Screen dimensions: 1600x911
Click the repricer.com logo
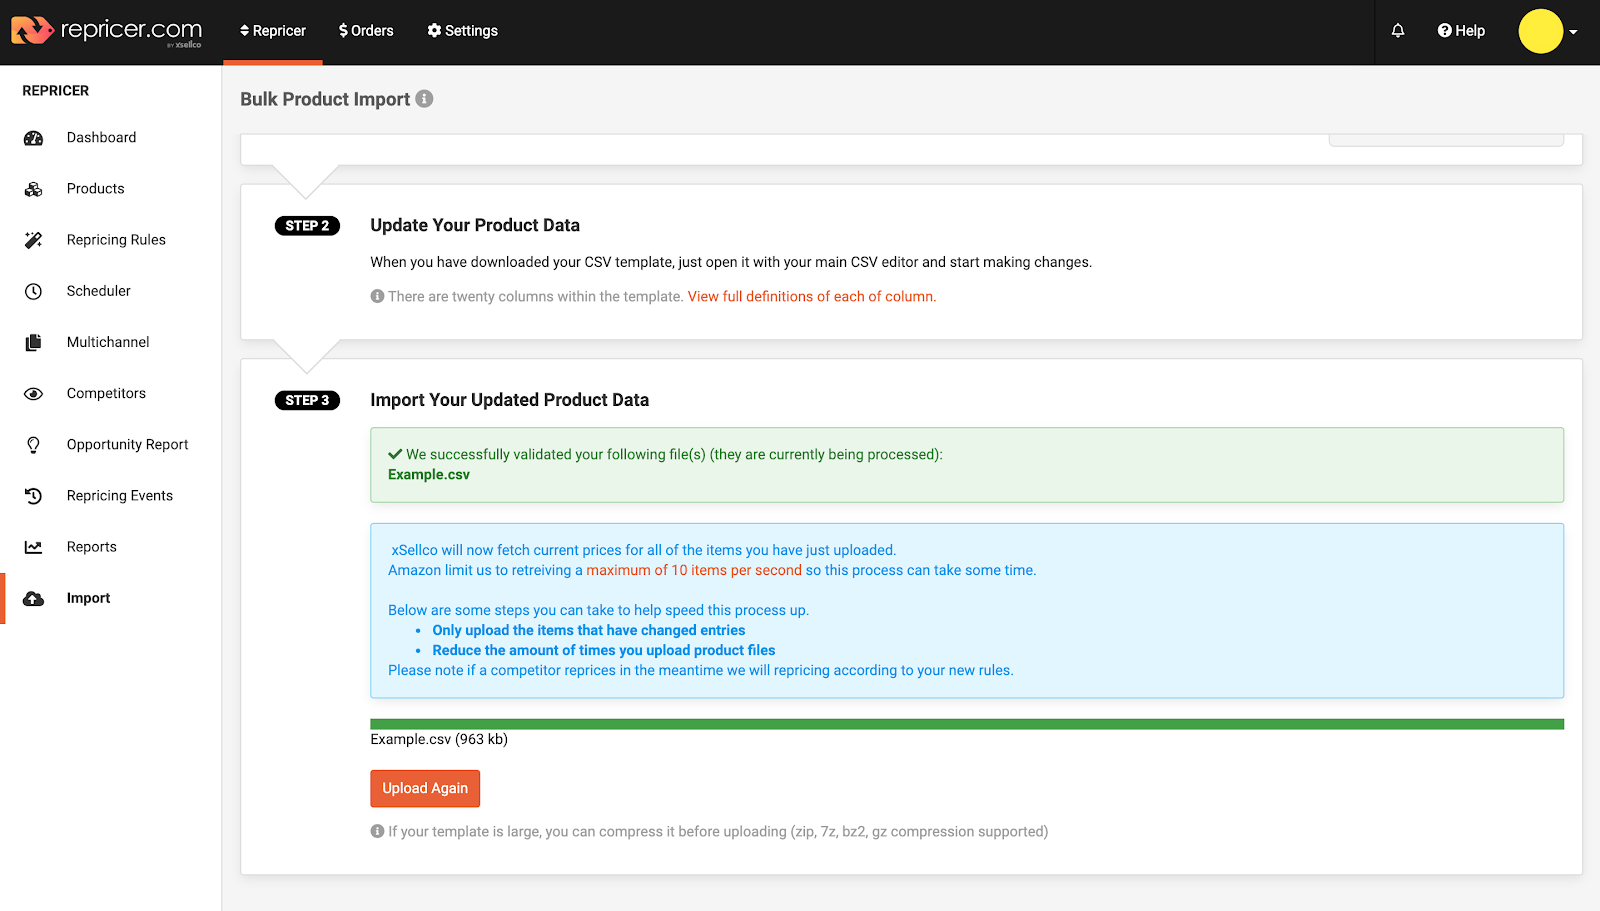107,31
